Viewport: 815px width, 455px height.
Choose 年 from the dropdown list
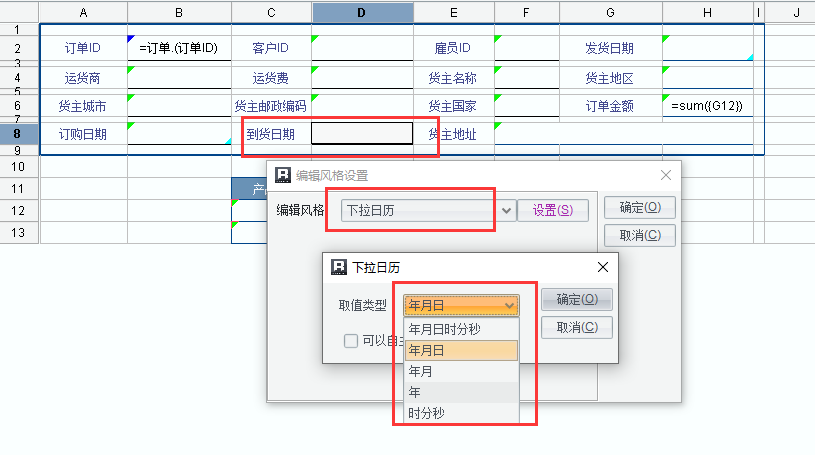(x=461, y=392)
